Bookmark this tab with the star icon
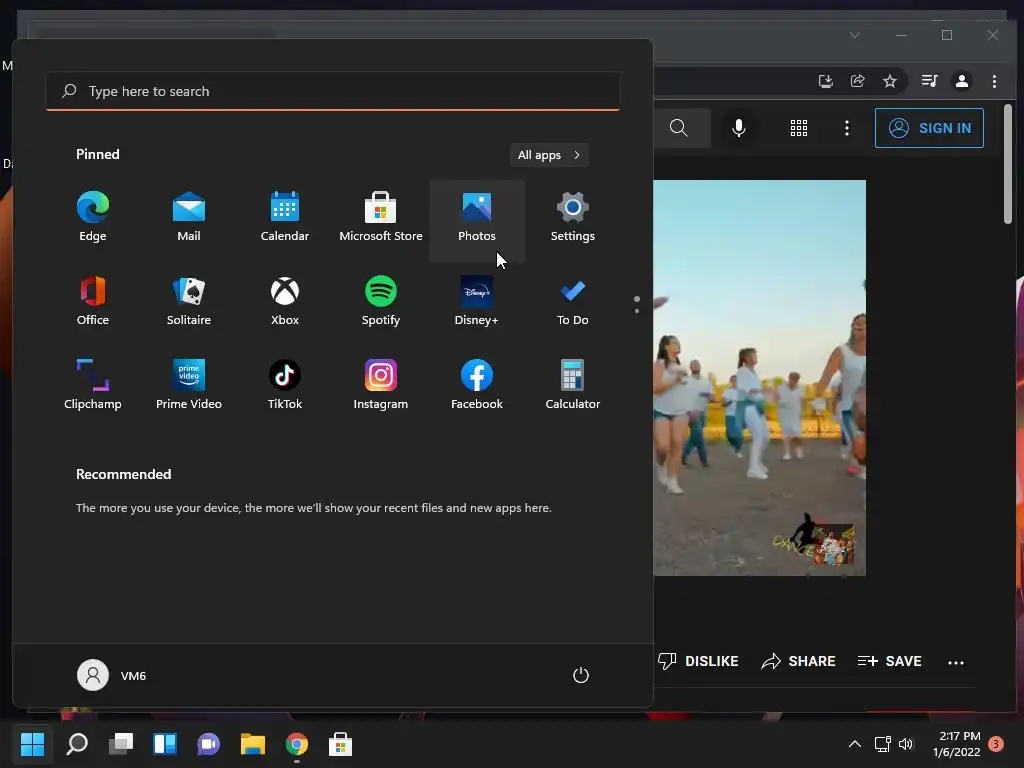 pyautogui.click(x=889, y=81)
